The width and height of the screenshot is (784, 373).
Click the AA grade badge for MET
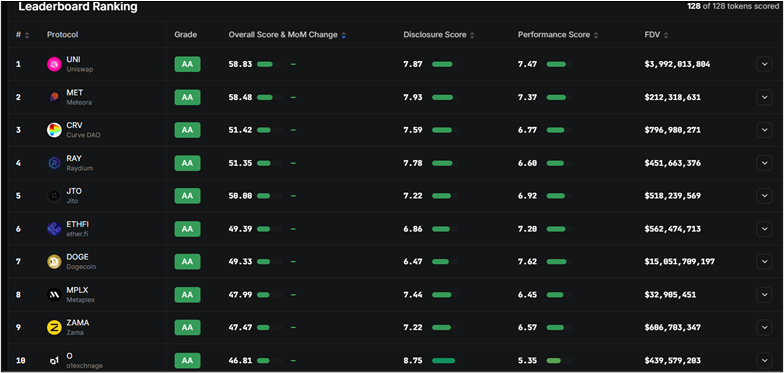click(188, 98)
